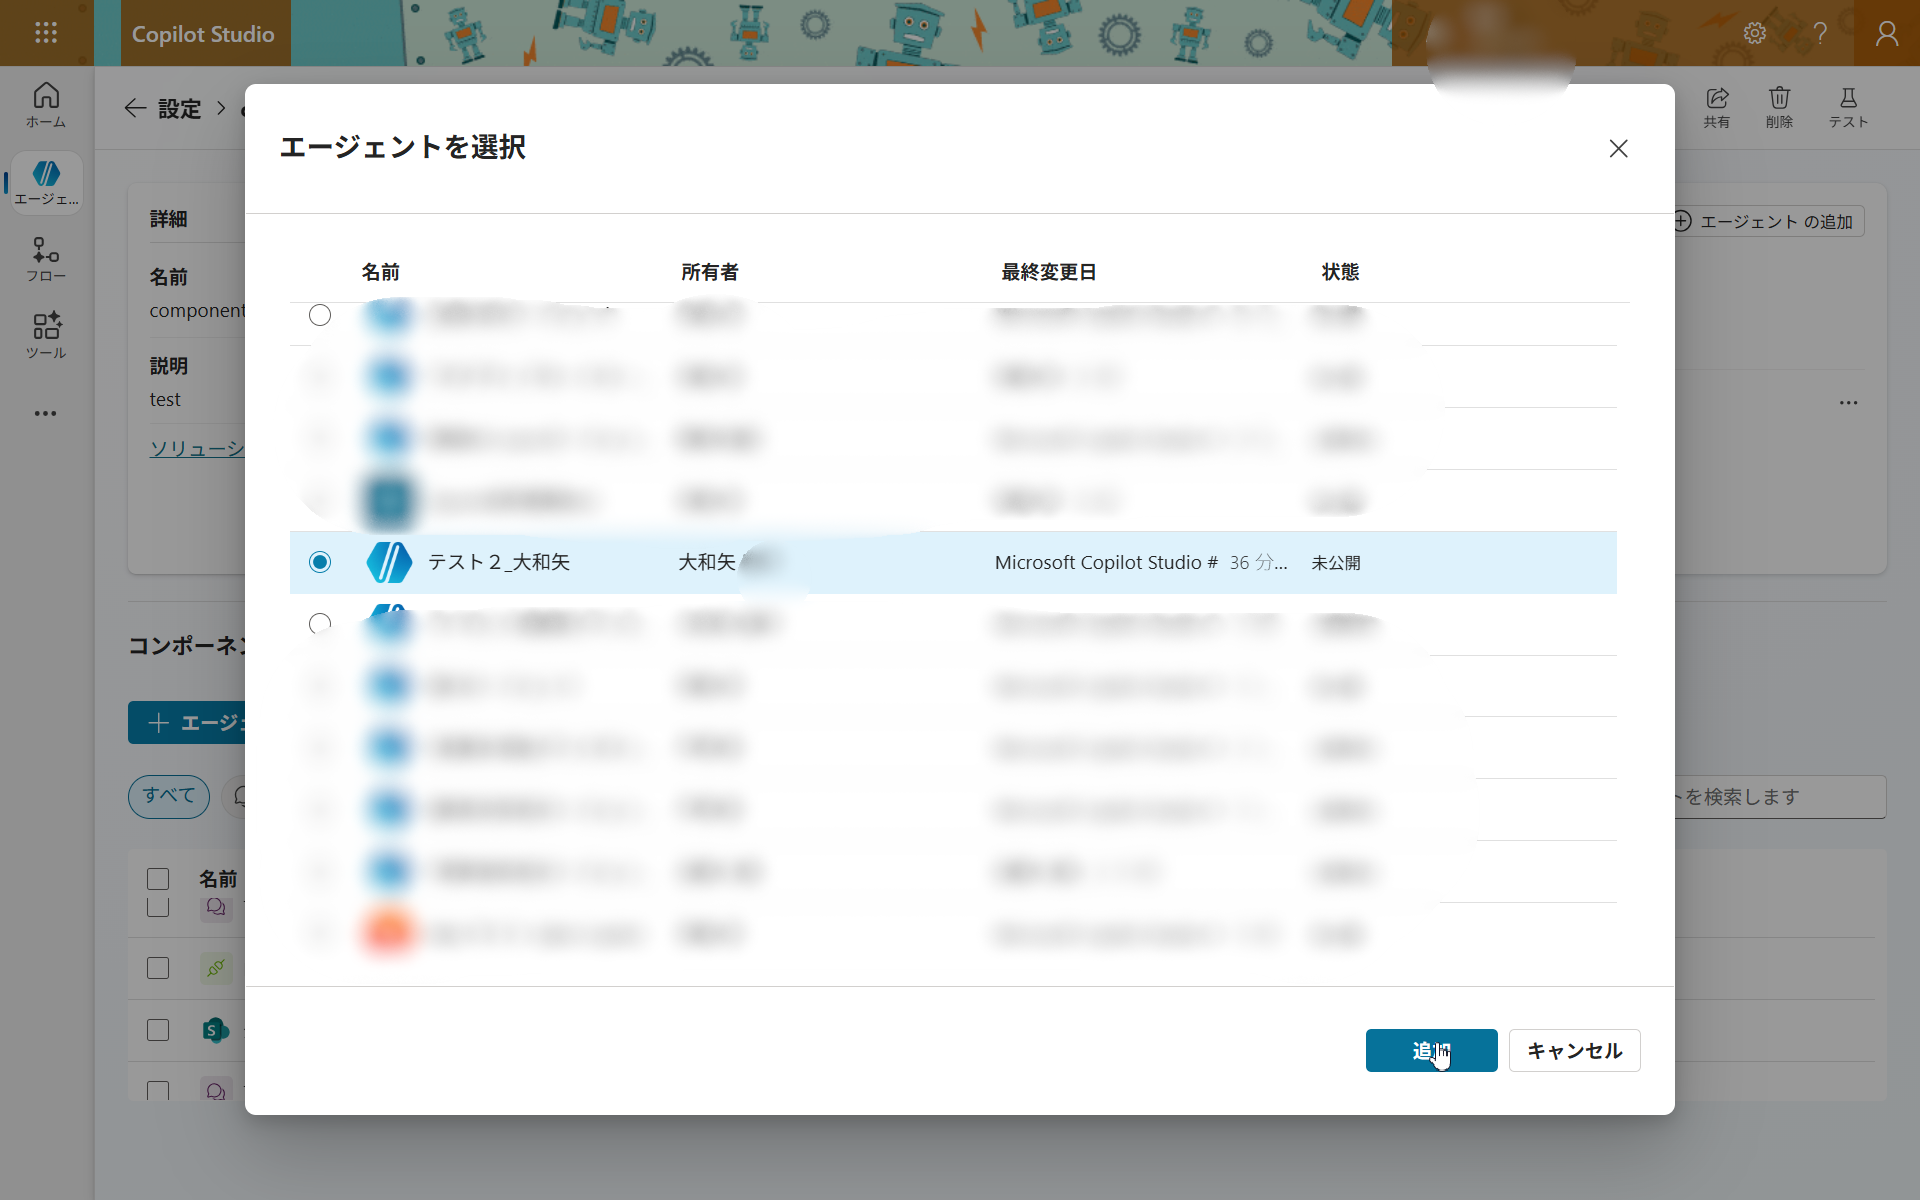Click the blue ＋ エージェント button
This screenshot has height=1200, width=1920.
pos(188,722)
